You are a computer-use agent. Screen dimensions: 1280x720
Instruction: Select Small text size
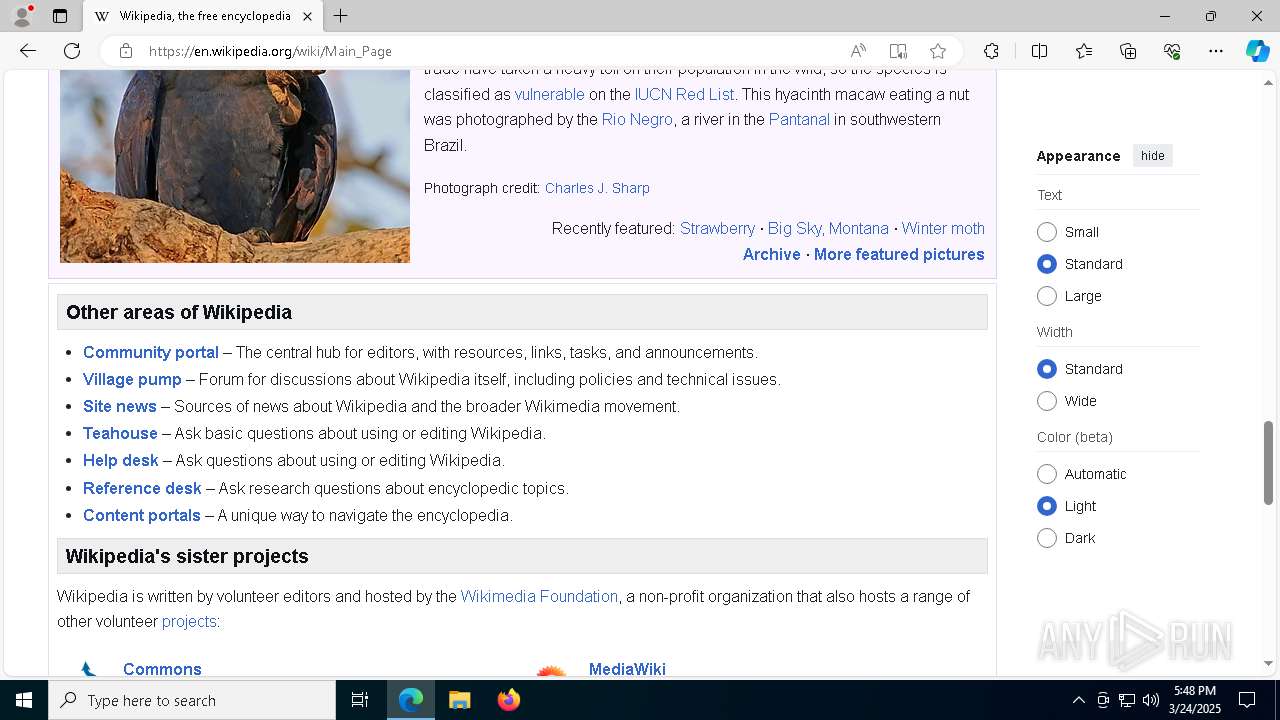click(1047, 232)
